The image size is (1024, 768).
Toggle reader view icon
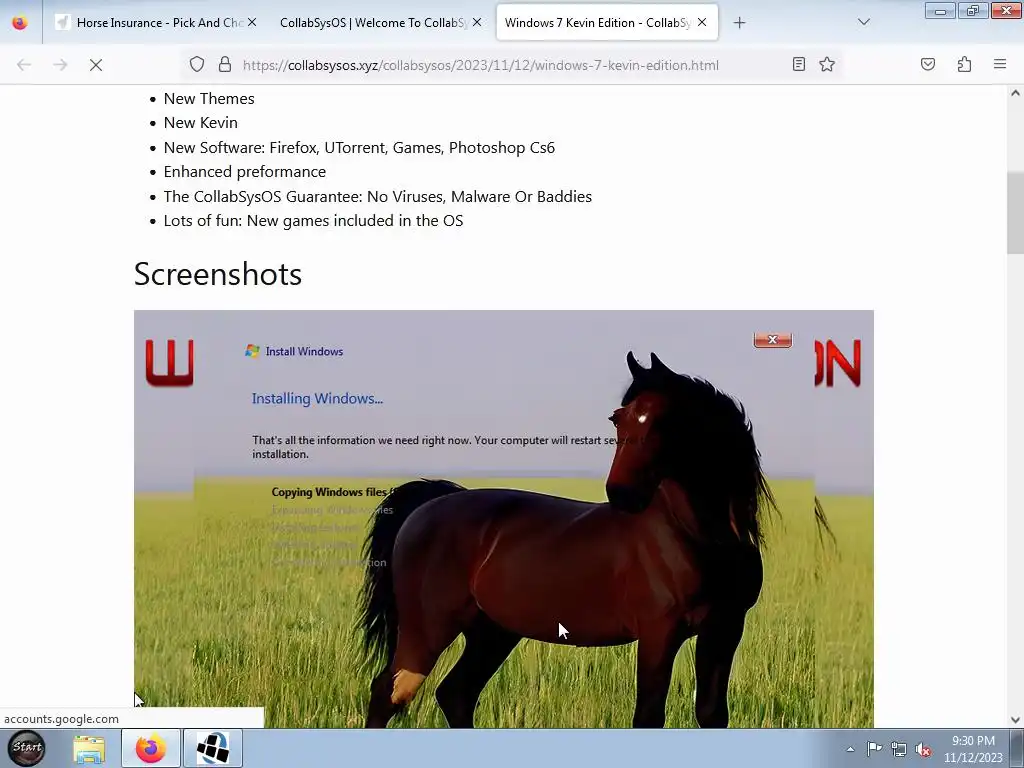[x=799, y=64]
